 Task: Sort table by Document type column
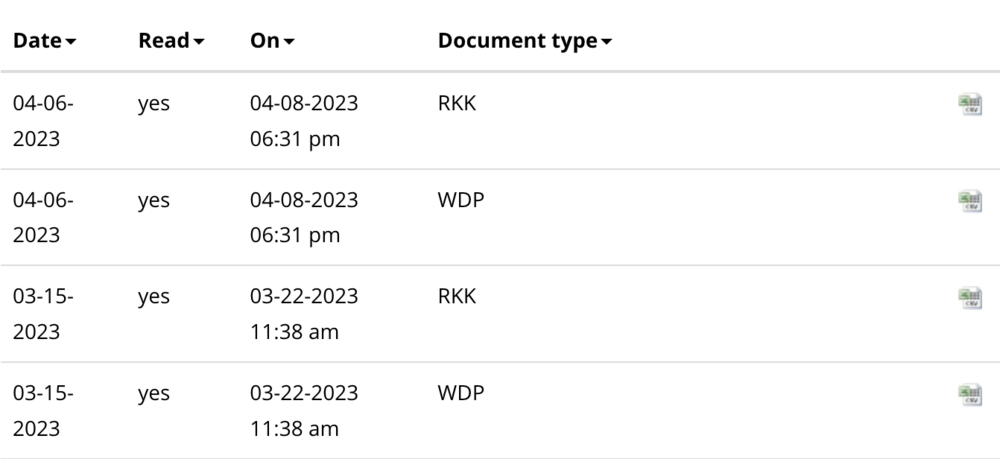[x=517, y=43]
